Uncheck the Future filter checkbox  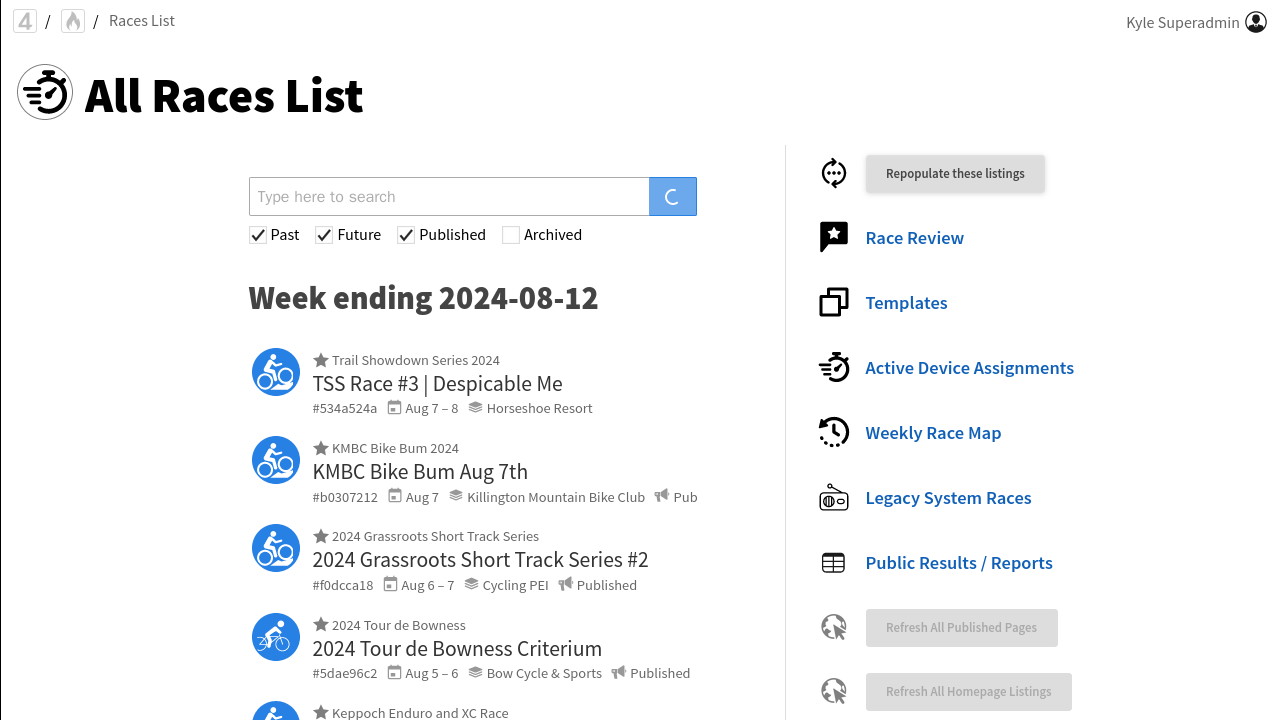pyautogui.click(x=324, y=235)
